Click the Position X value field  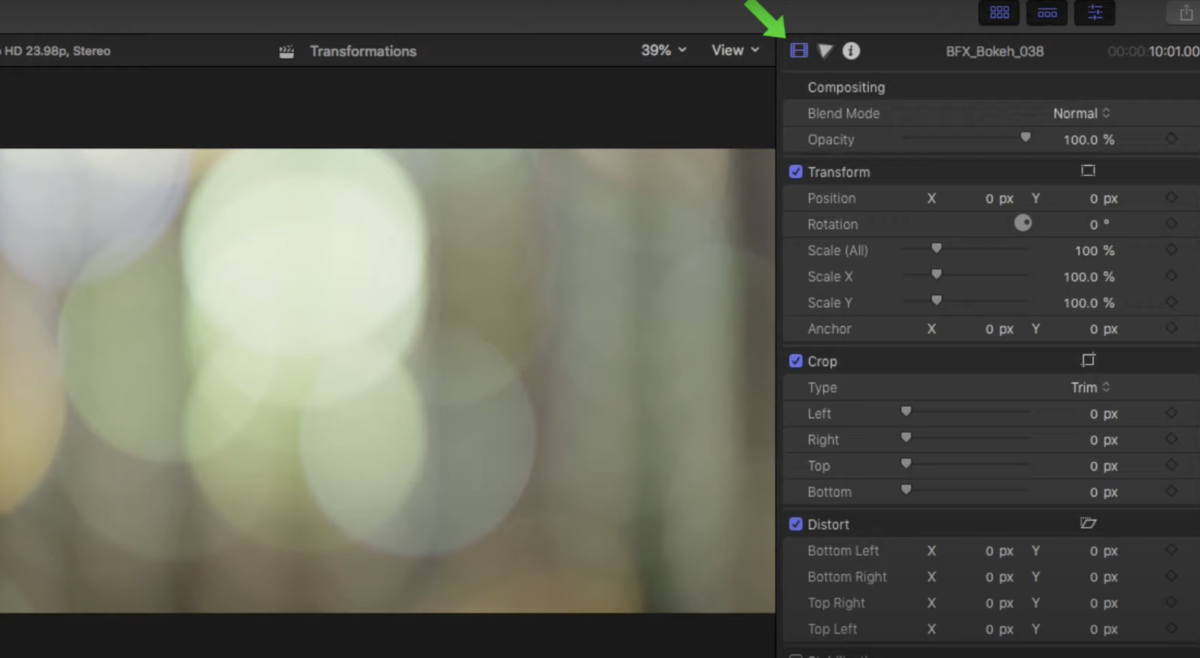pos(999,198)
